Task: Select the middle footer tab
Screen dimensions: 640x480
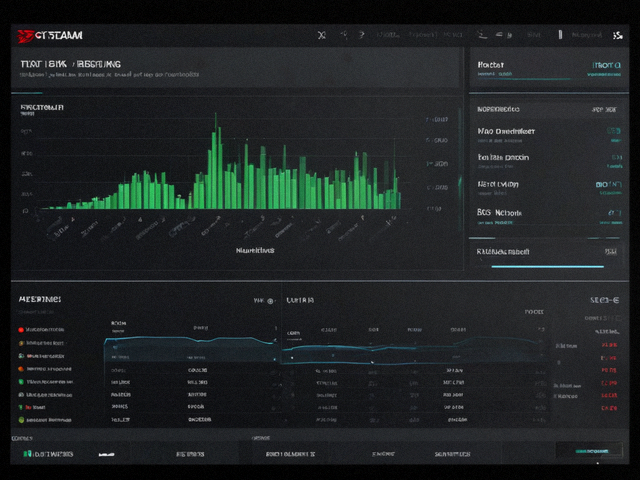Action: [290, 454]
